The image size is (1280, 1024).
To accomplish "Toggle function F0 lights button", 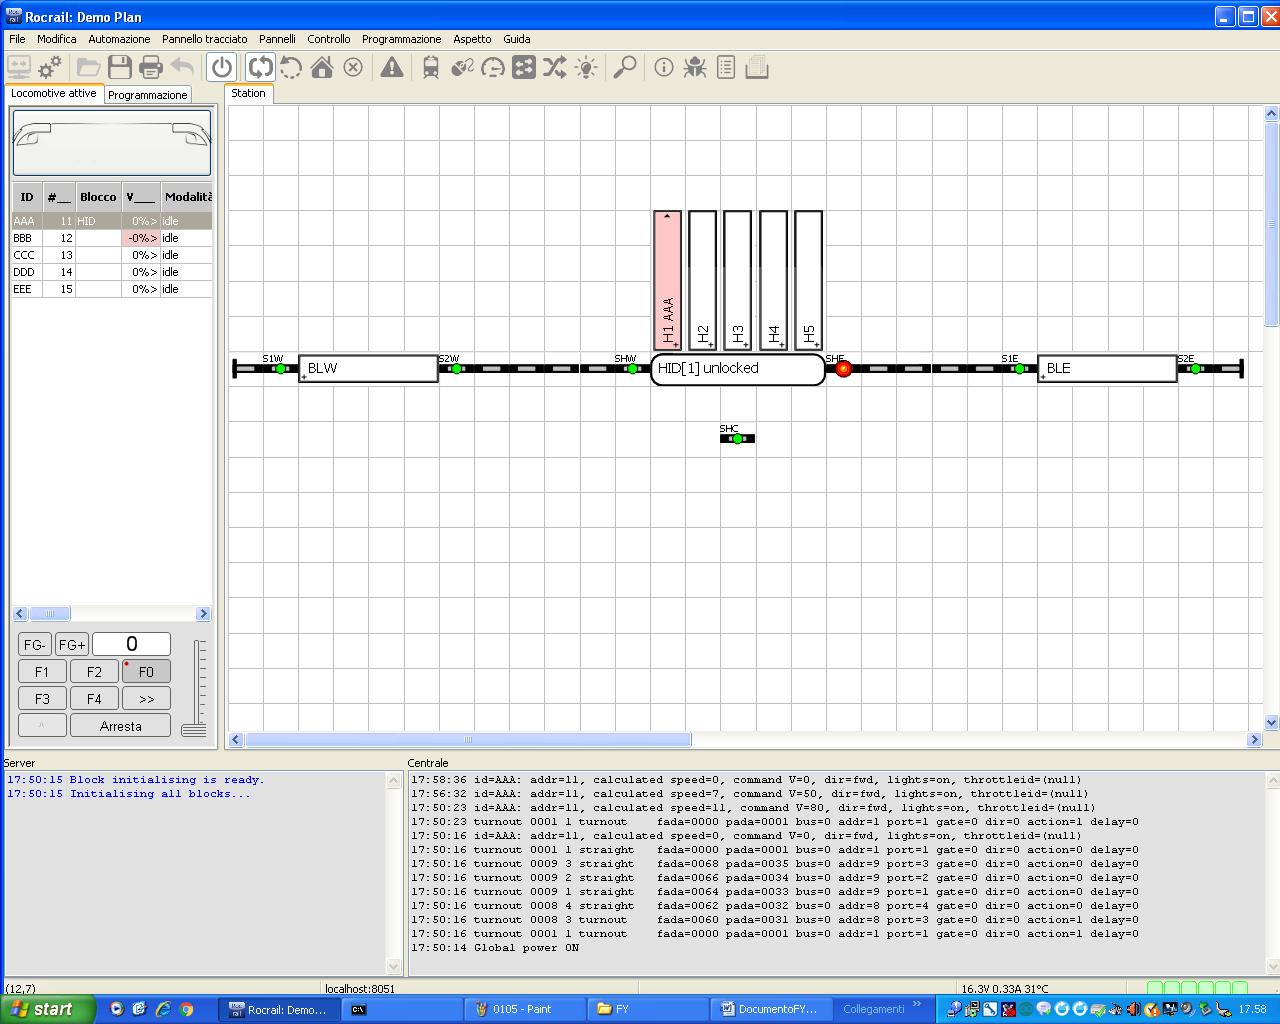I will pos(146,672).
